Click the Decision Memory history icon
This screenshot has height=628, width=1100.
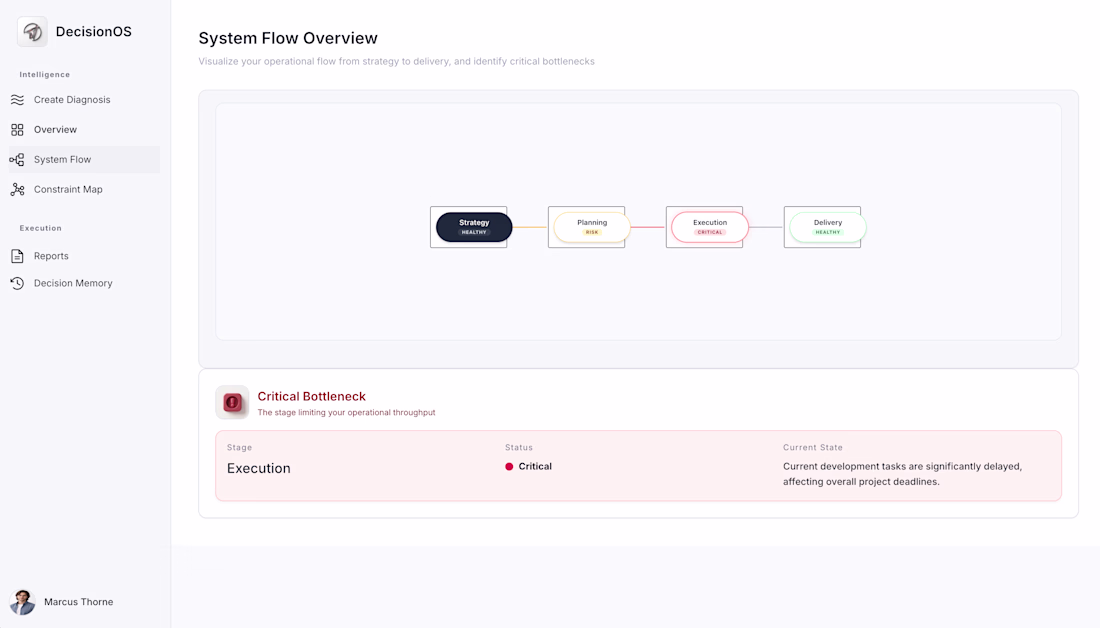(17, 283)
